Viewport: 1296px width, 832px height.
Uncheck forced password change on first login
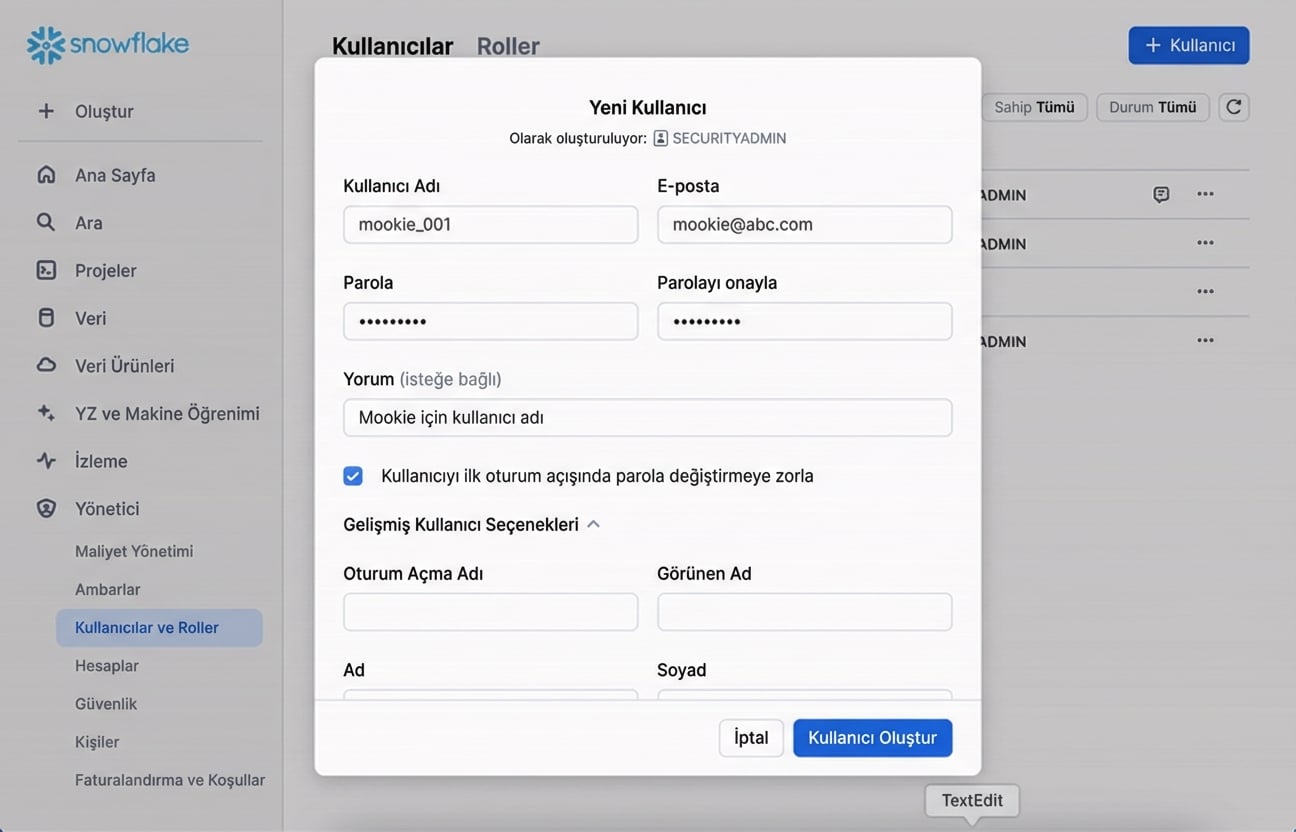pos(353,475)
